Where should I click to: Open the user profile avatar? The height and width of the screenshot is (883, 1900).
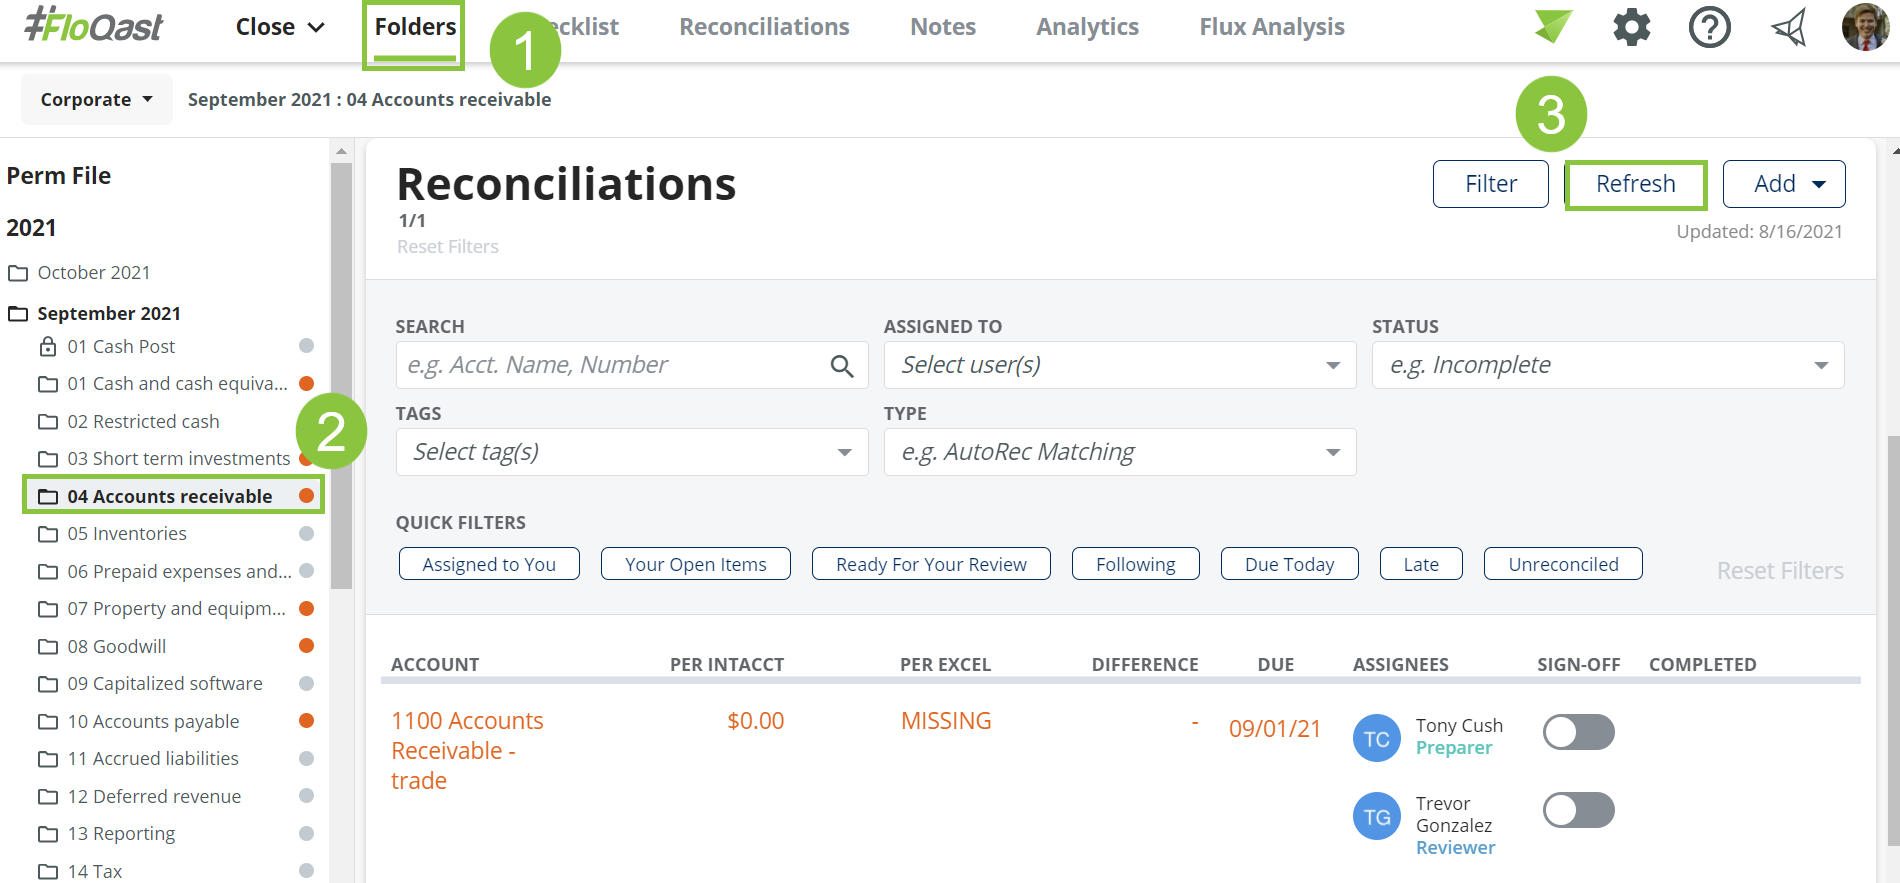click(x=1865, y=27)
